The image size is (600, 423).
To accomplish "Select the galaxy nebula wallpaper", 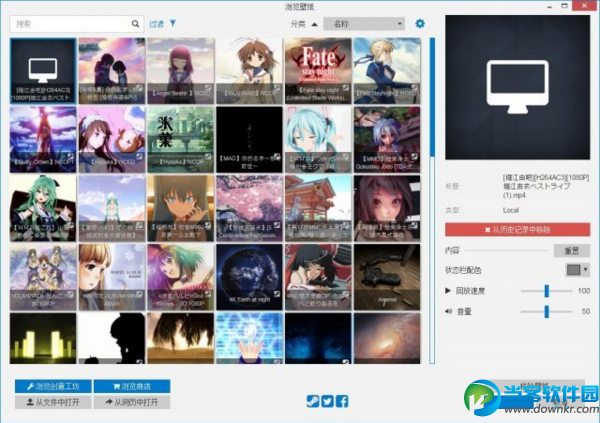I will [x=387, y=338].
